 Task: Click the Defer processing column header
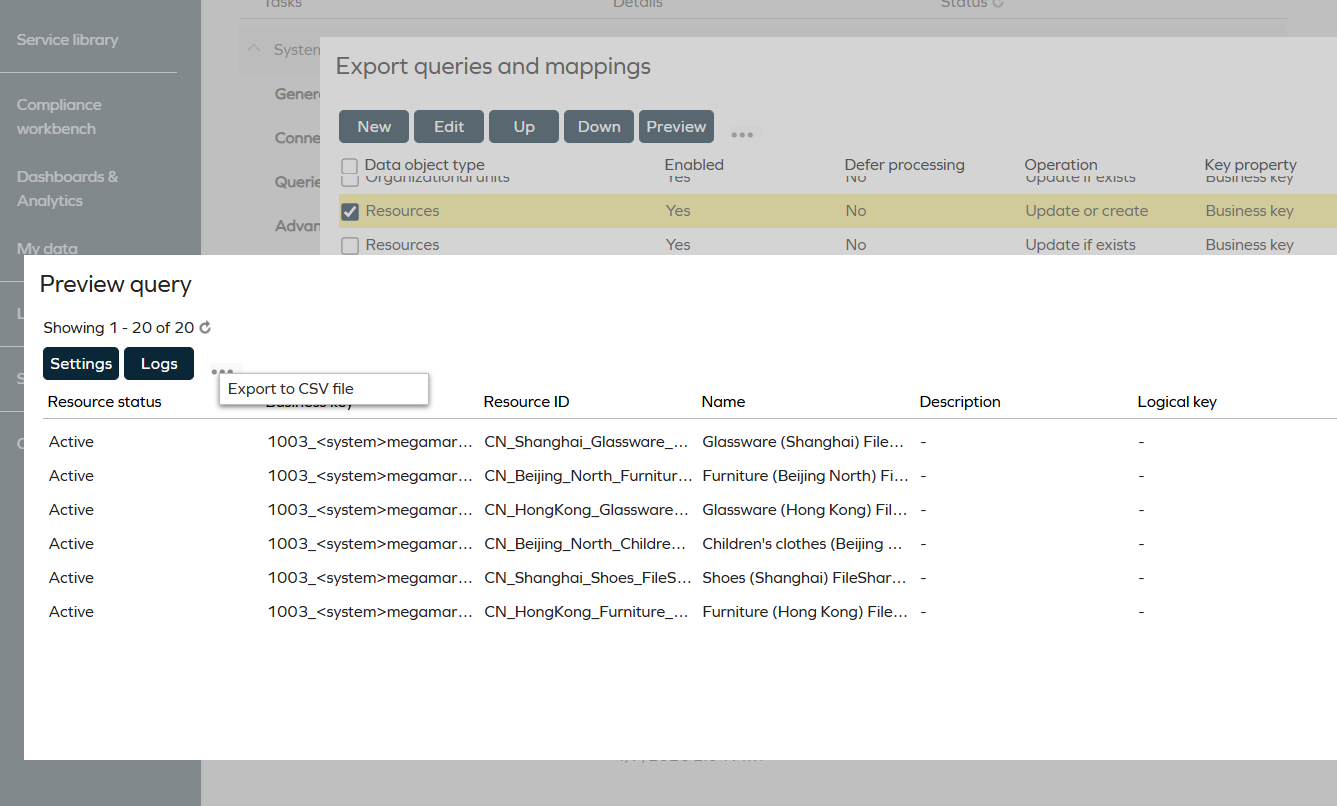click(x=904, y=165)
